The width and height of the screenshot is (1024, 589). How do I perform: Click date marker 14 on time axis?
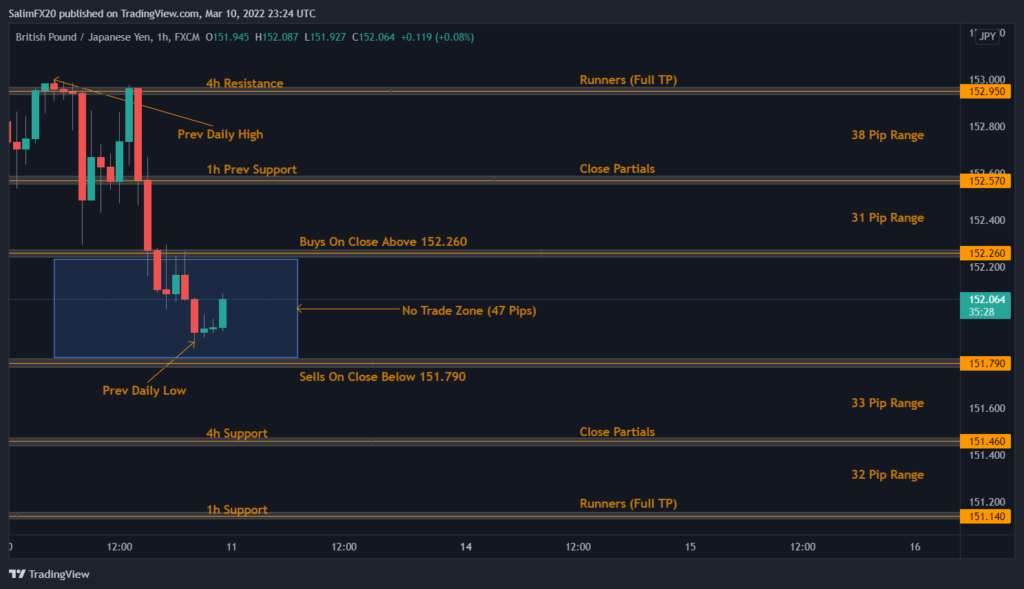point(466,547)
